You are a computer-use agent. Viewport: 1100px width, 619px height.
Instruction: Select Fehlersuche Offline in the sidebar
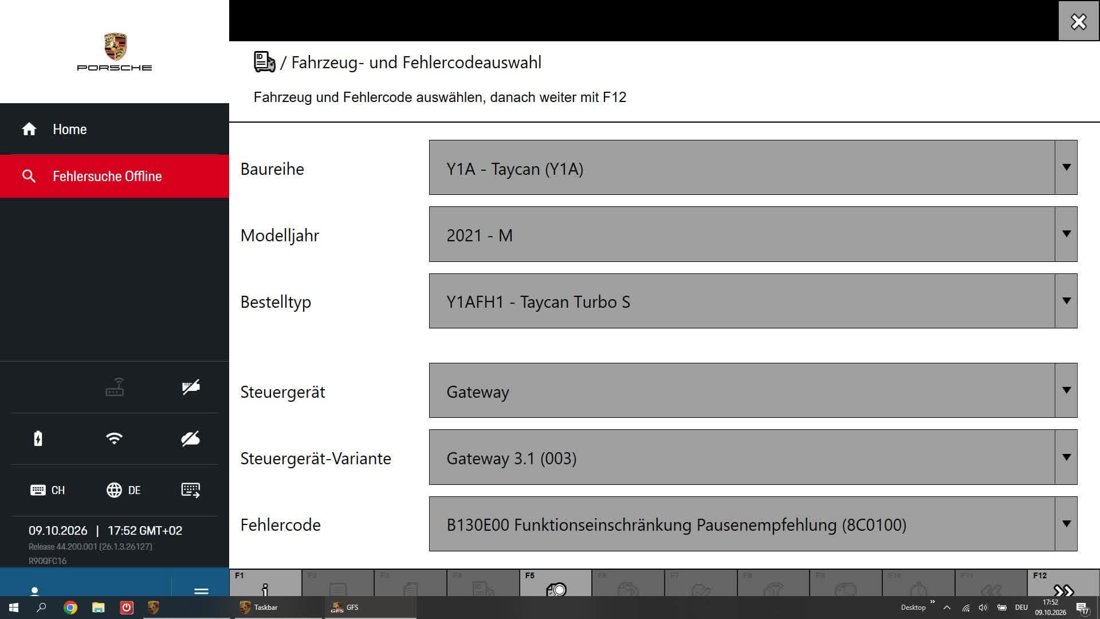click(x=114, y=176)
